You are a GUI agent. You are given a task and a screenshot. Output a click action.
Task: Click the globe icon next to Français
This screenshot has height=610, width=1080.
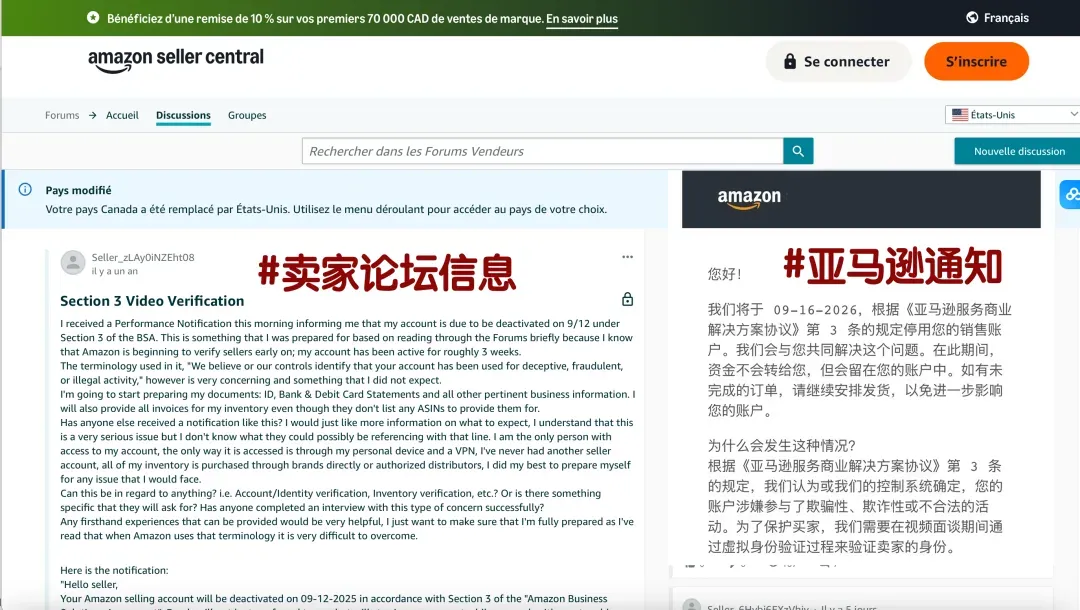[x=972, y=18]
